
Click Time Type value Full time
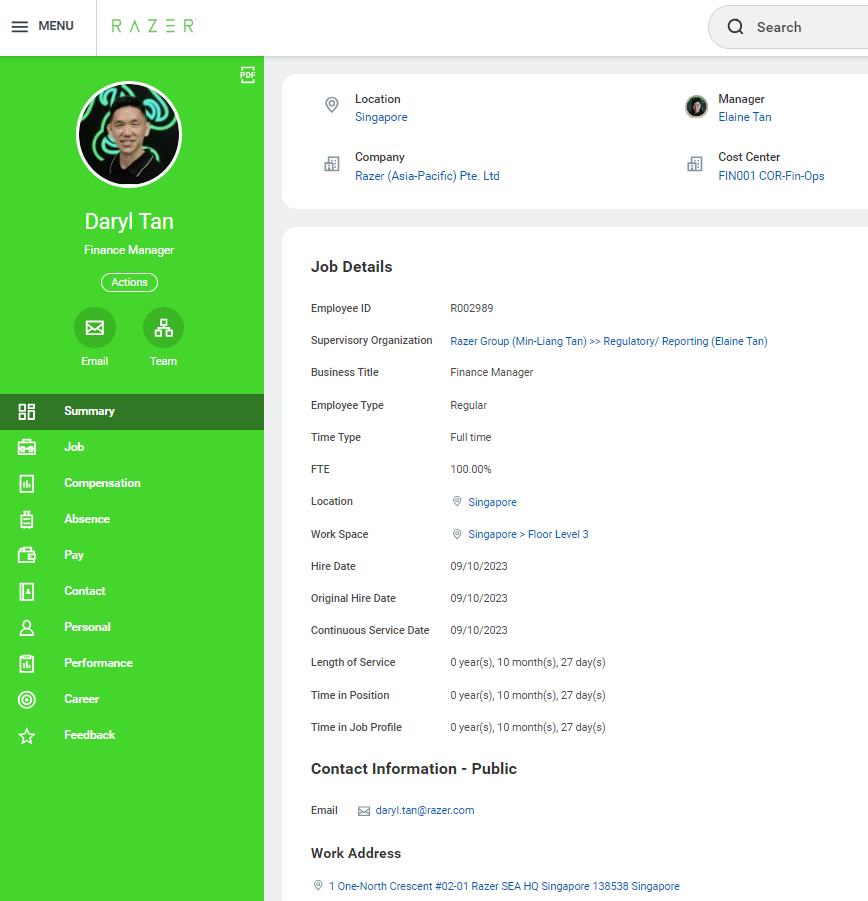pos(470,437)
